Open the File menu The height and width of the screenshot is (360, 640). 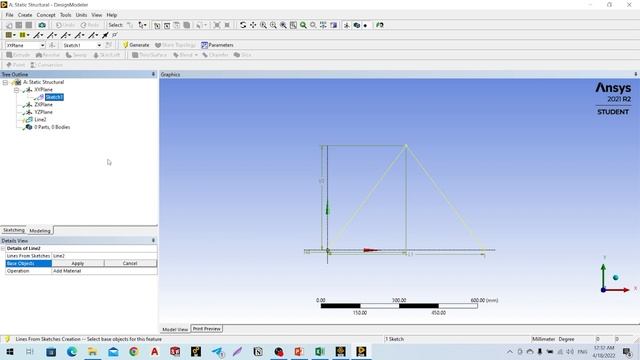pyautogui.click(x=9, y=15)
